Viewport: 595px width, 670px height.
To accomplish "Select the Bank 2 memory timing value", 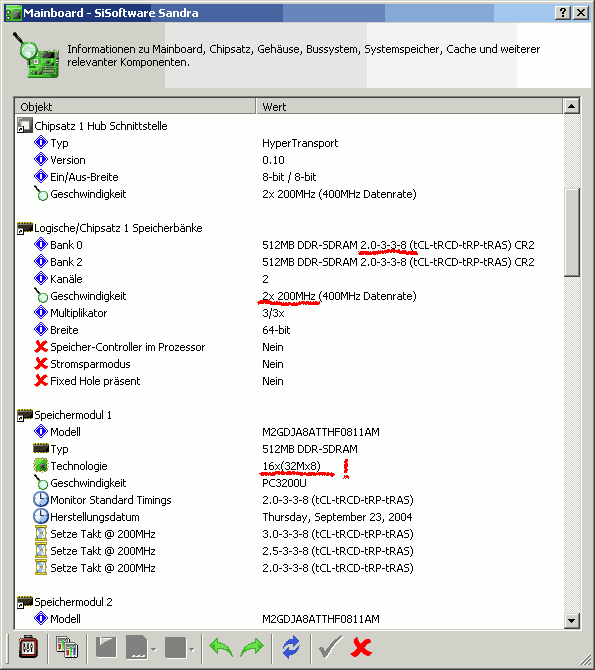I will point(398,262).
